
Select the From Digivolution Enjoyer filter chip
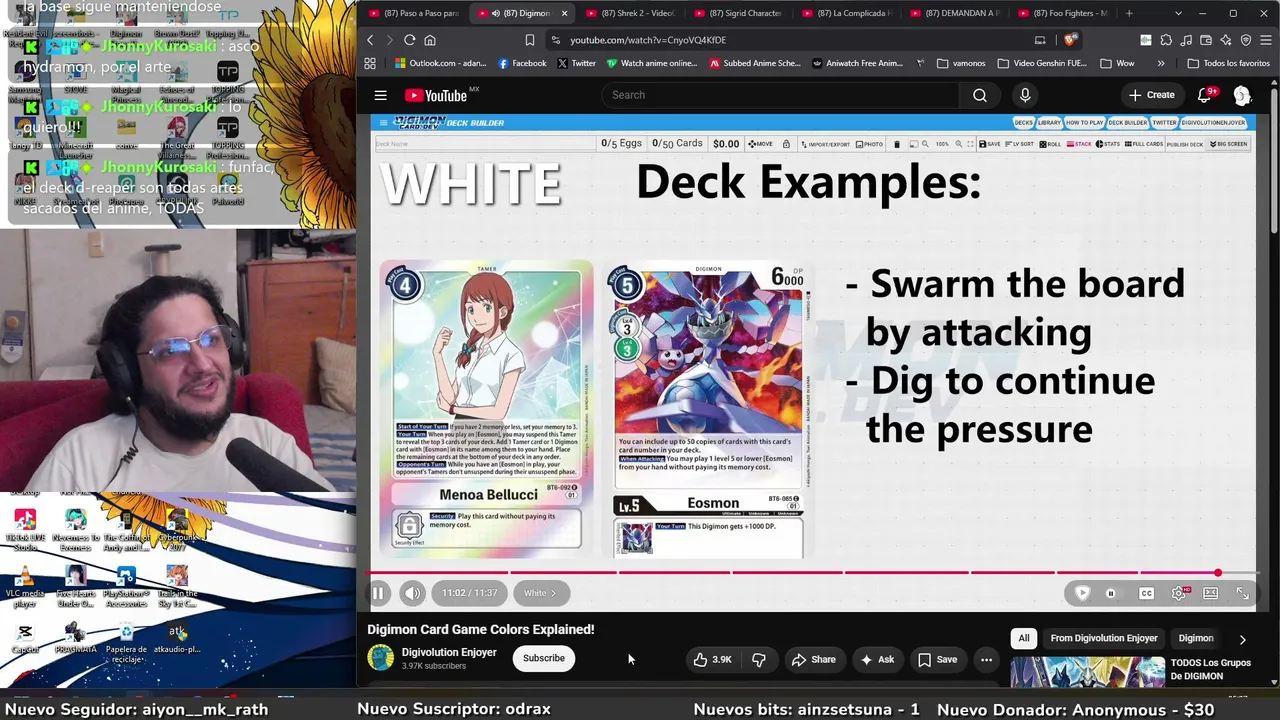click(x=1104, y=638)
